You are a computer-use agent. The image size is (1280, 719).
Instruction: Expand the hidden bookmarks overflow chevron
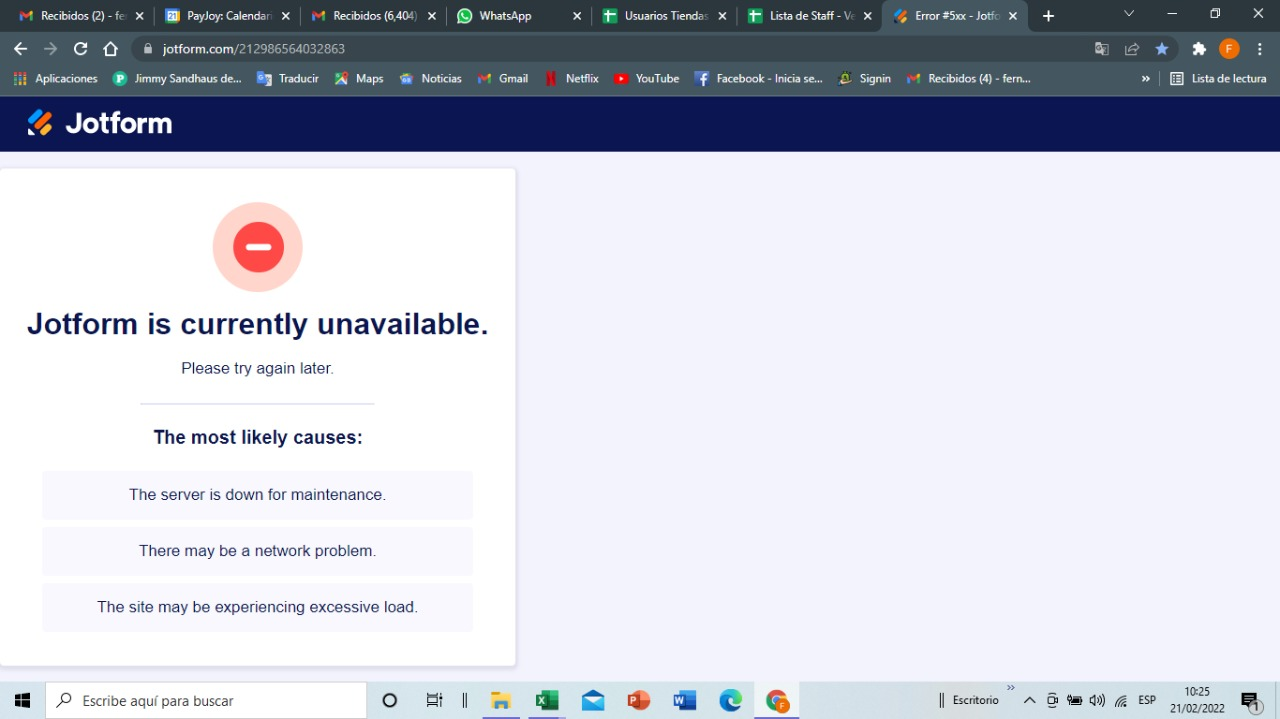point(1146,78)
